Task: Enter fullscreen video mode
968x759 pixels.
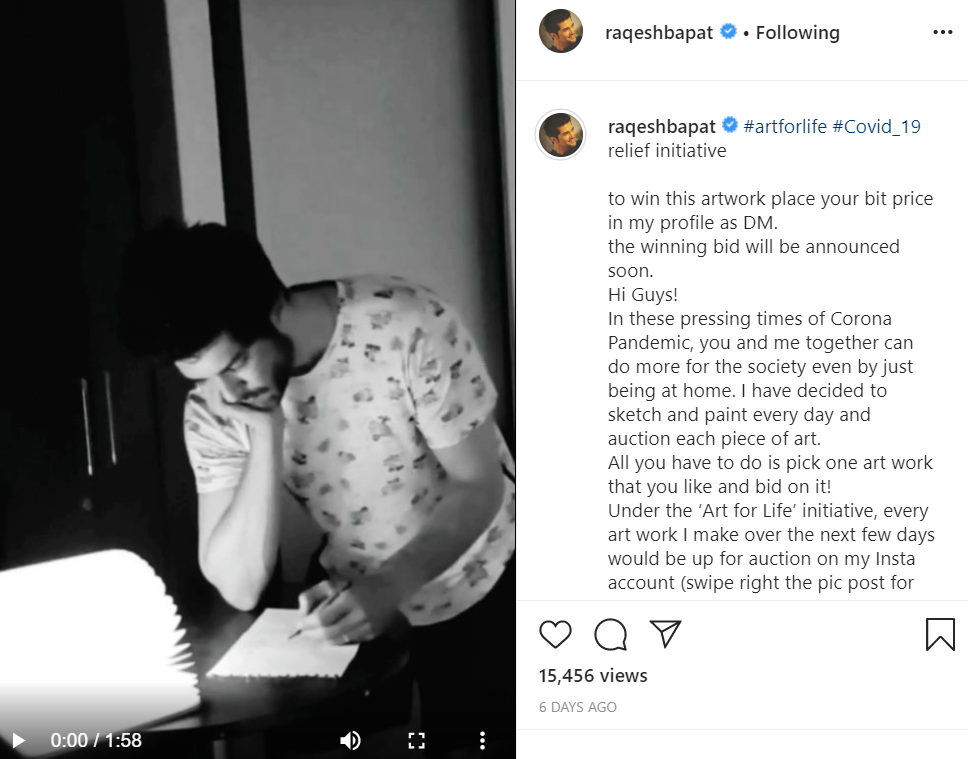Action: click(416, 740)
